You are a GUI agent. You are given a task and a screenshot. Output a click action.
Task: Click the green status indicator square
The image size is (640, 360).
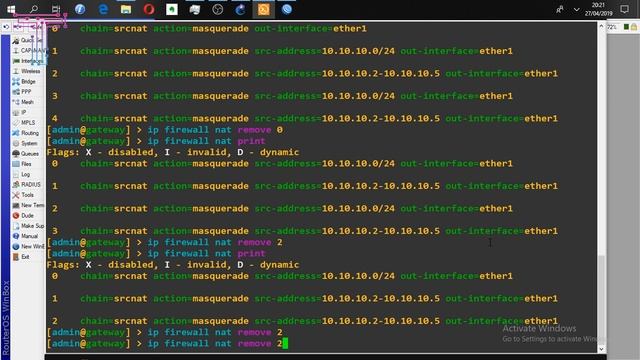coord(626,27)
